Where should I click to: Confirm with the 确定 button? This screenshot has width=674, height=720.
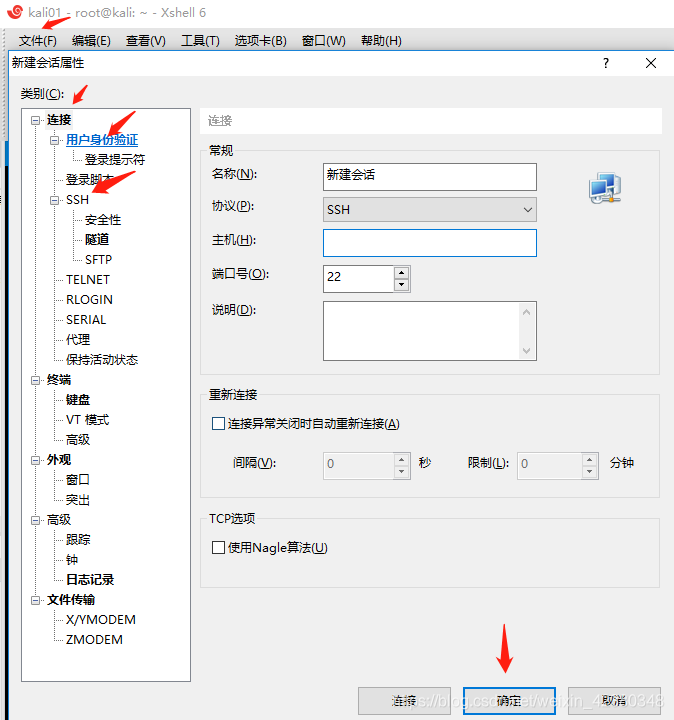coord(509,701)
